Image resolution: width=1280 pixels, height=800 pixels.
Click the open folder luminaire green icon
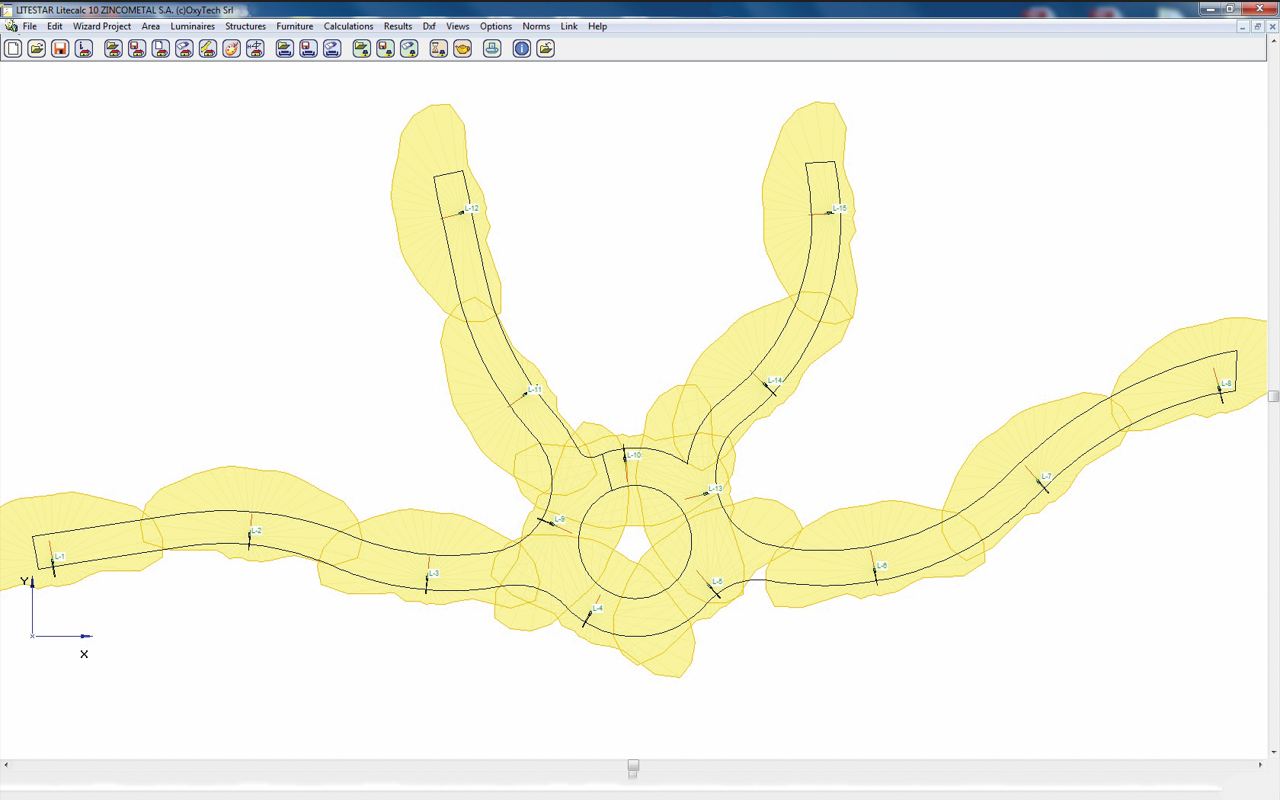pyautogui.click(x=361, y=48)
